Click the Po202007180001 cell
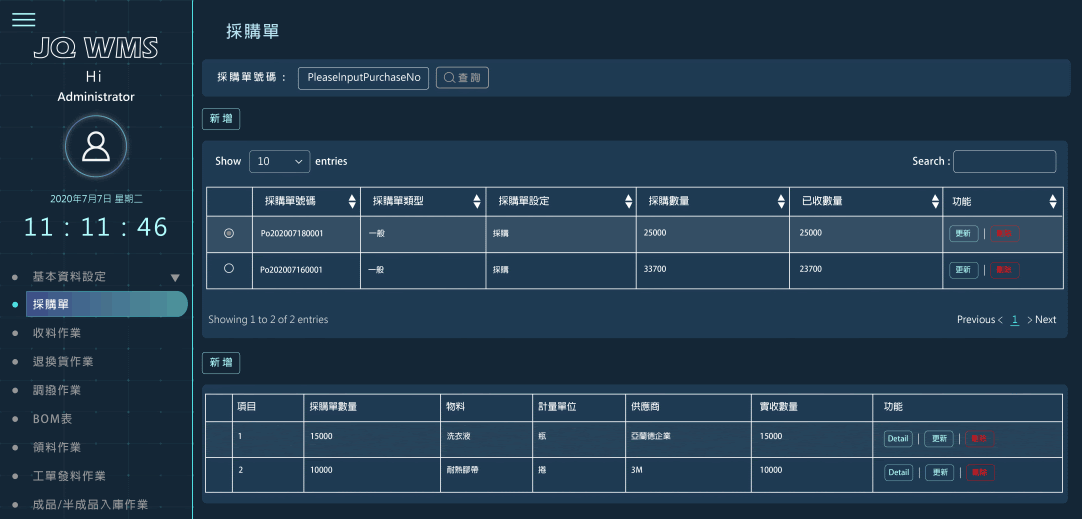 306,233
